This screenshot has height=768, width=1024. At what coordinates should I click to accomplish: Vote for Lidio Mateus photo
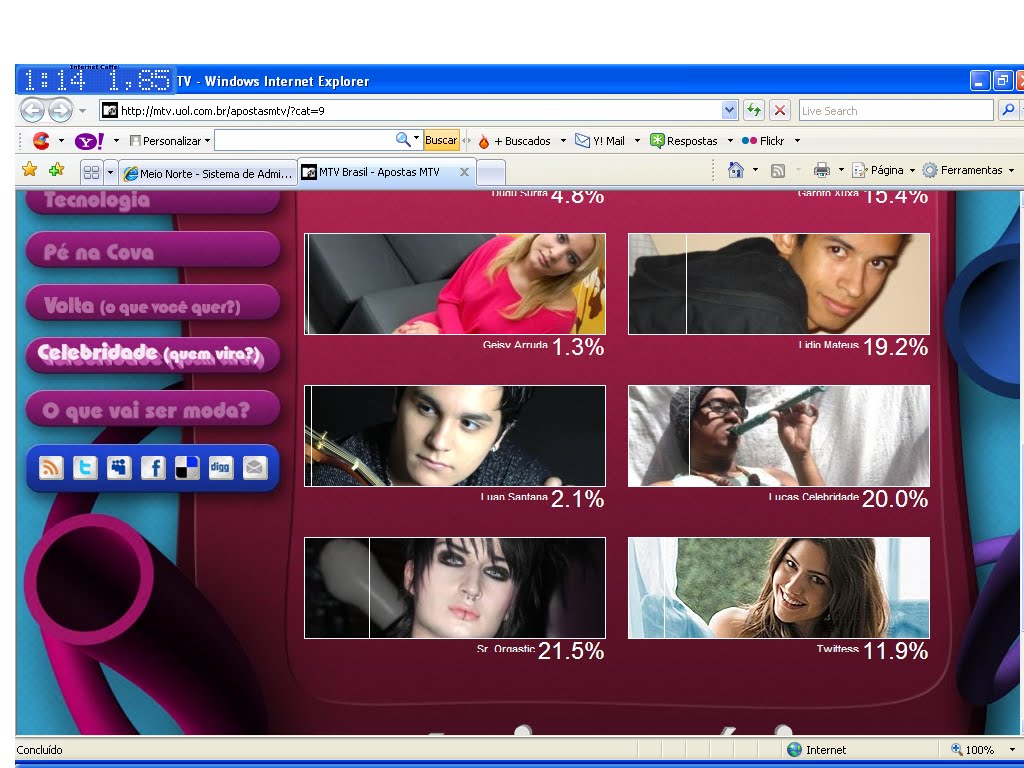point(778,284)
